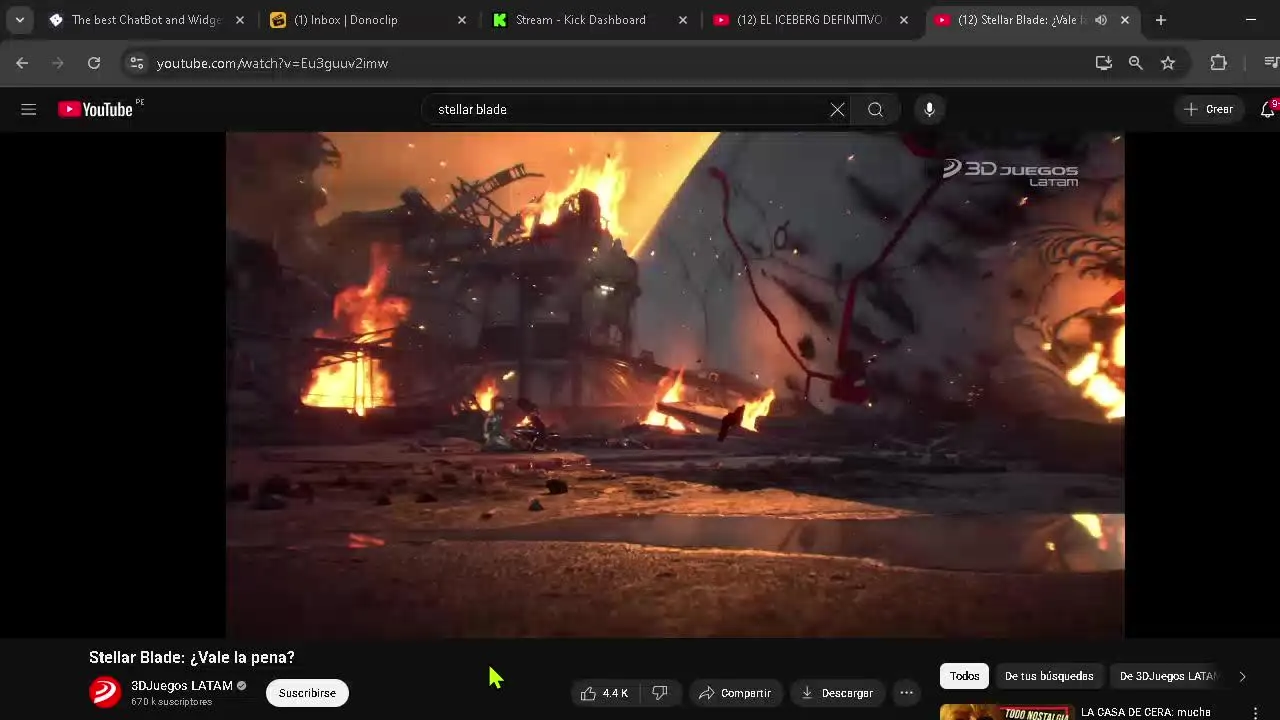Close the Kick Dashboard tab

[x=683, y=20]
